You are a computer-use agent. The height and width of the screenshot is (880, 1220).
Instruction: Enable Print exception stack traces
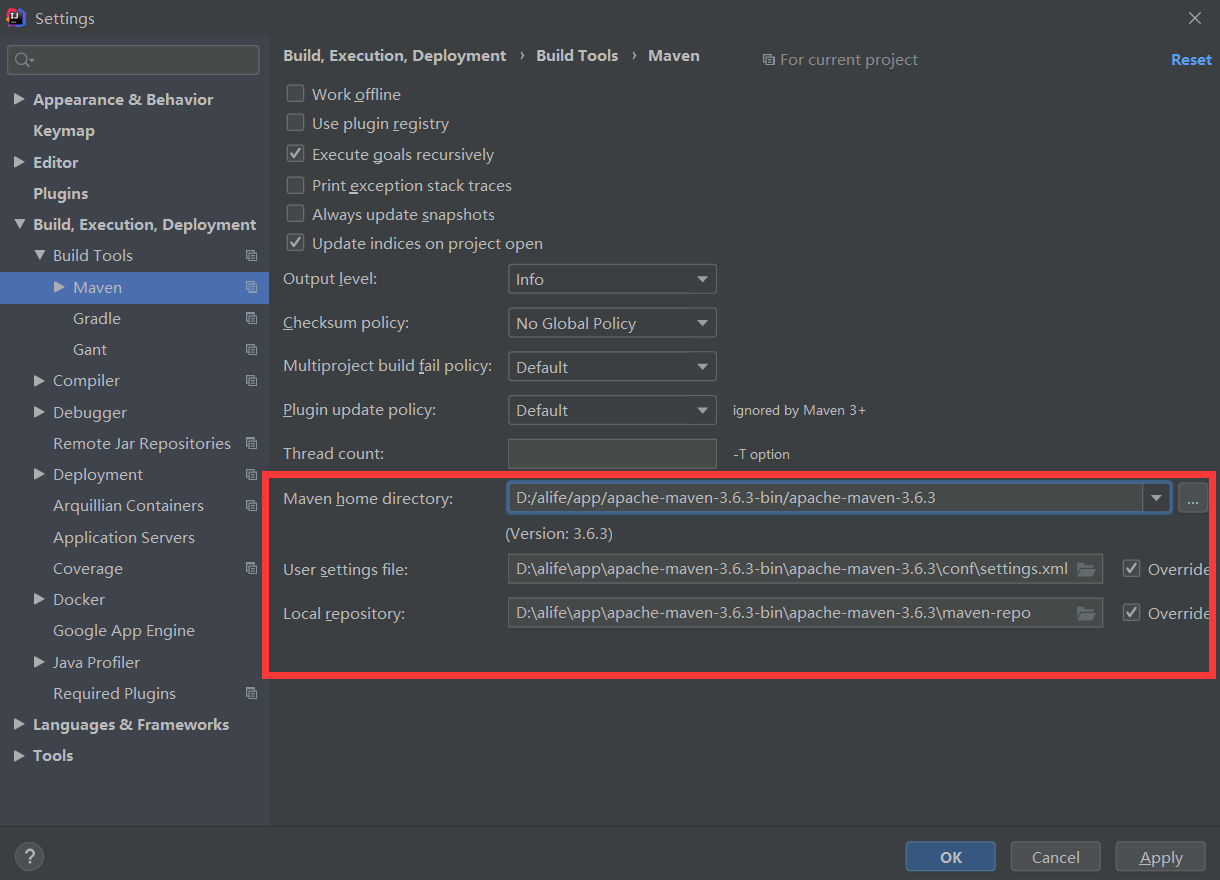(295, 185)
